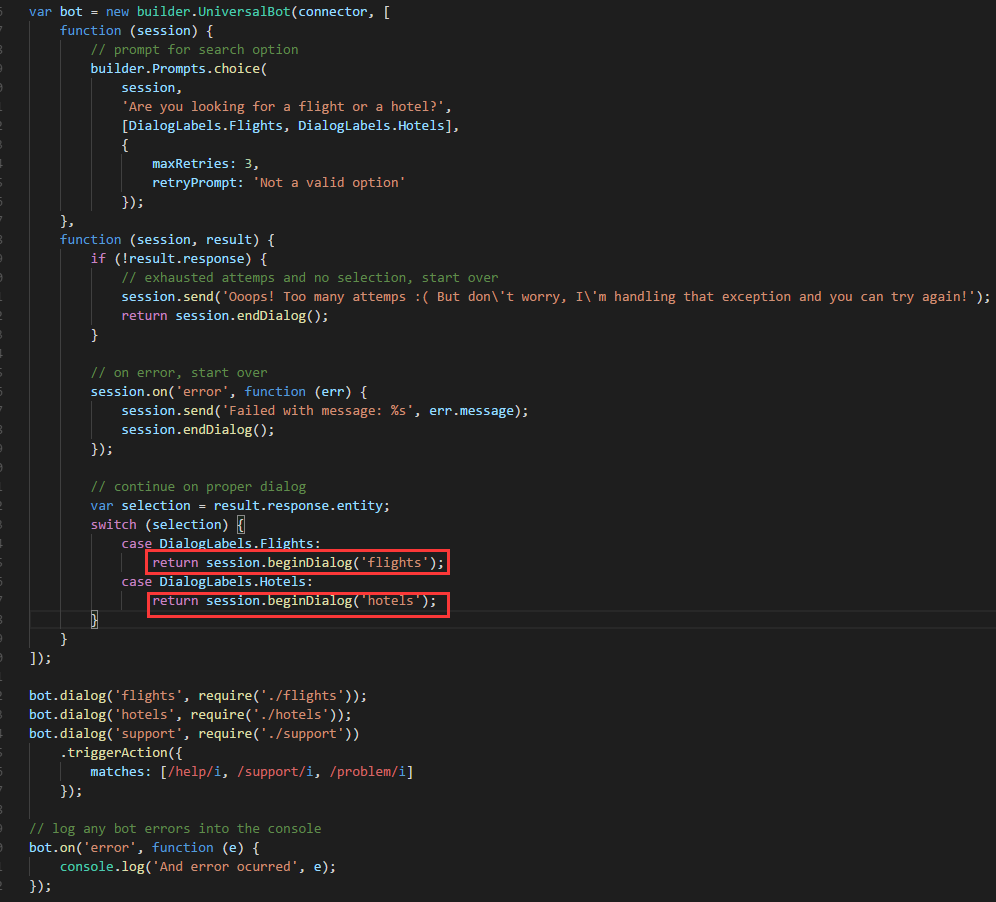
Task: Click "bot.dialog('support', require('./support'))" line
Action: click(194, 734)
